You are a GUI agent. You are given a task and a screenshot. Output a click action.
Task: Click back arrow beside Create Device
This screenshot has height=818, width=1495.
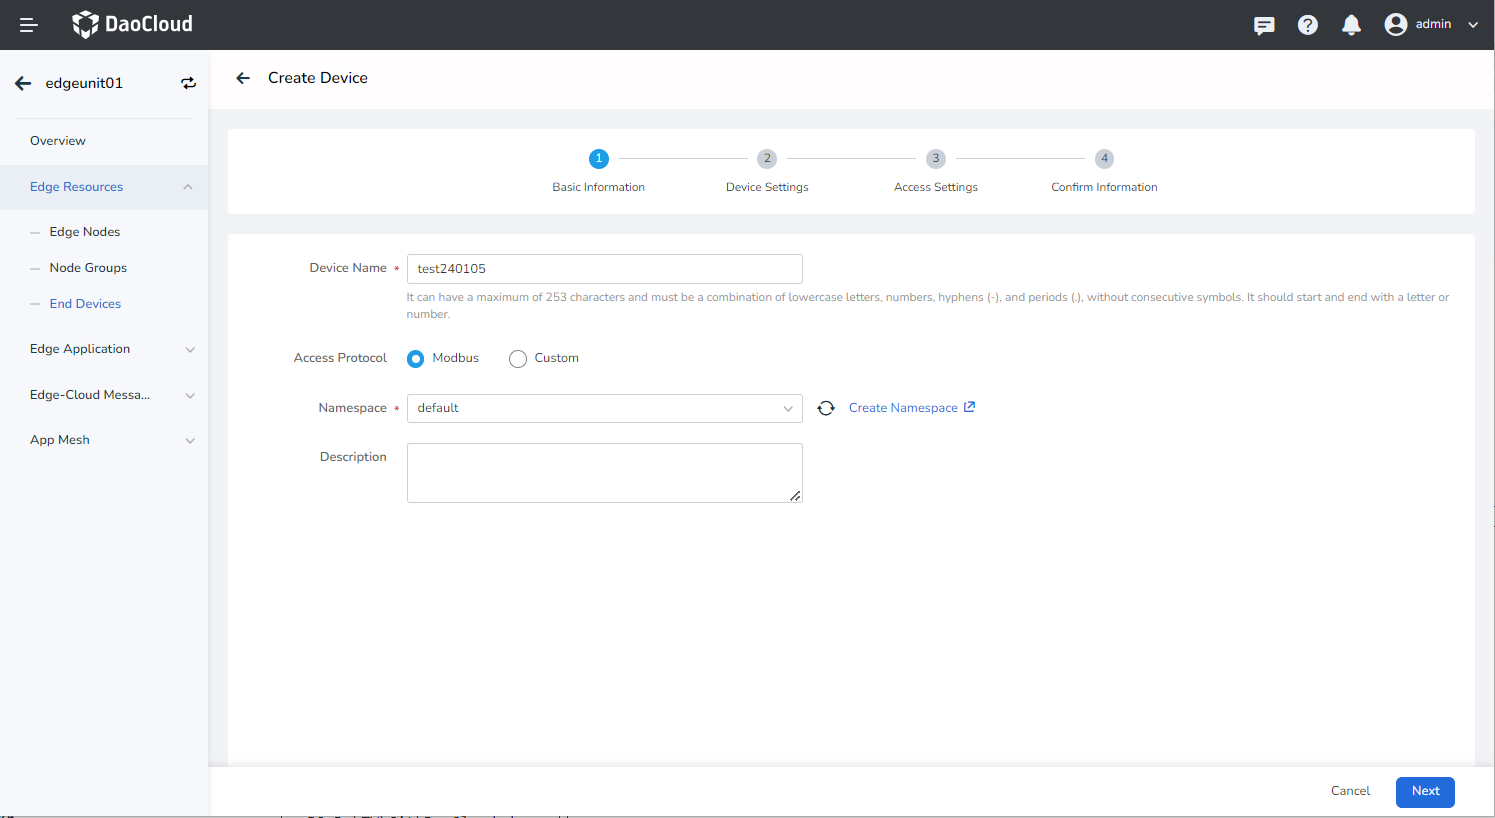(x=242, y=78)
